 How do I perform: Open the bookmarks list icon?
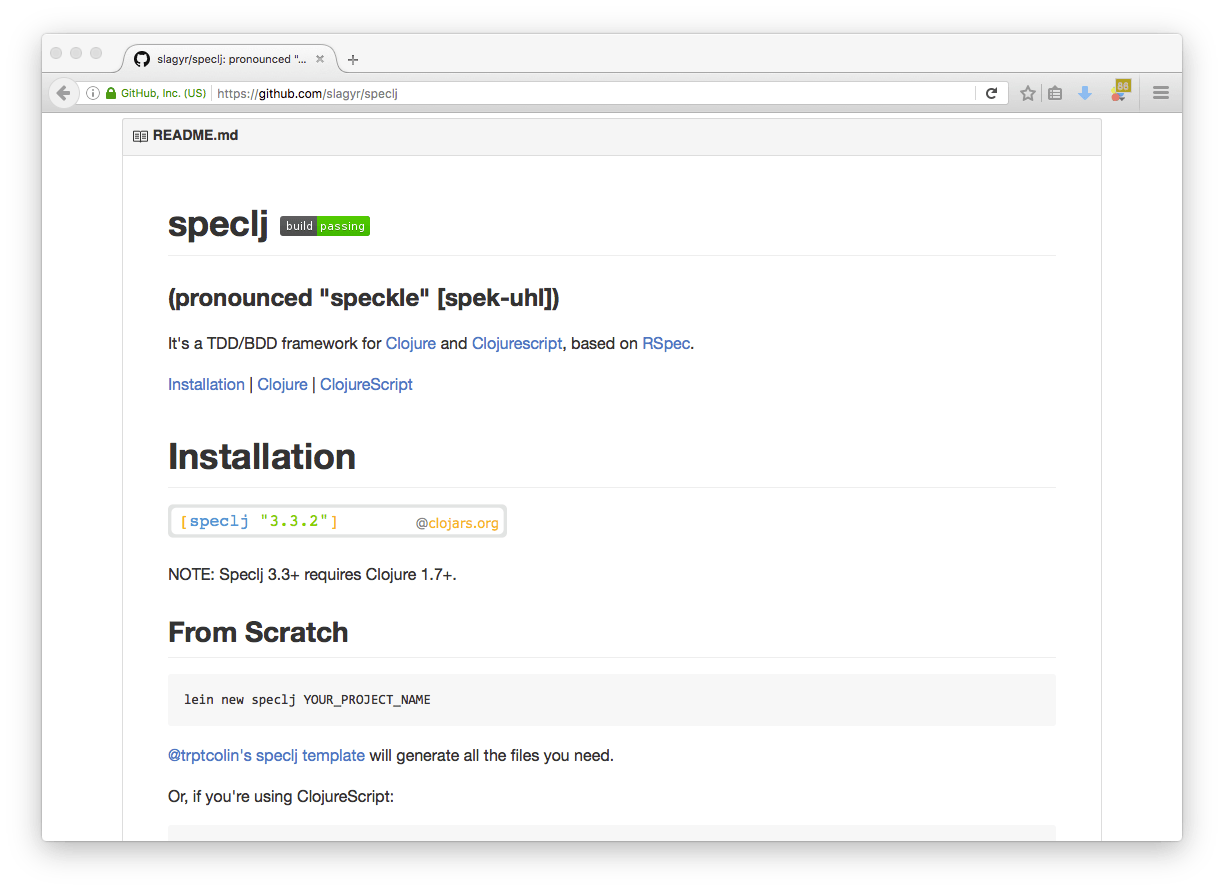tap(1055, 93)
